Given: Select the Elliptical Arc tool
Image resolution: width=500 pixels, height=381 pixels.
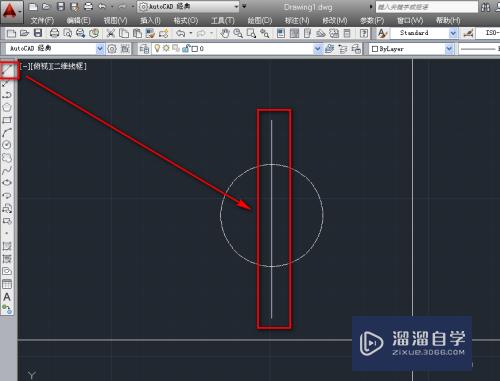Looking at the screenshot, I should (7, 195).
